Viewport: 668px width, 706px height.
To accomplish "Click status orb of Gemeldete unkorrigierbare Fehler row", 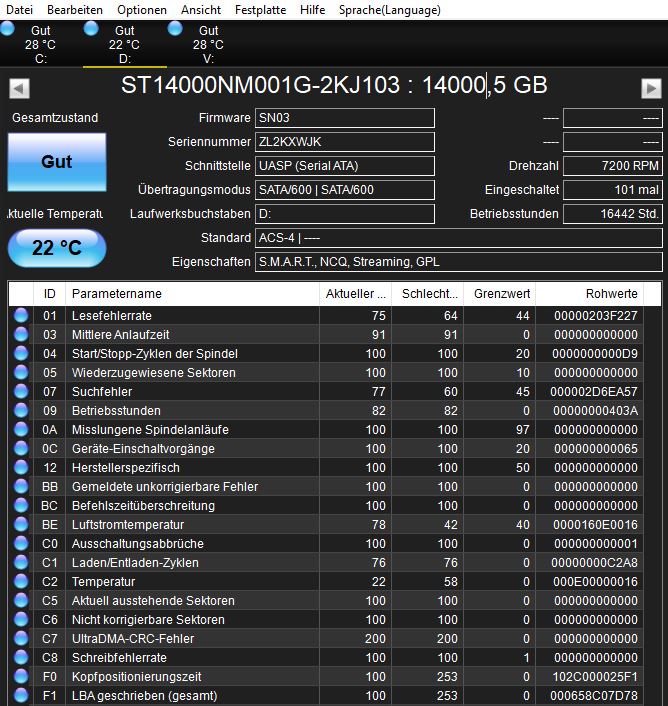I will coord(21,486).
